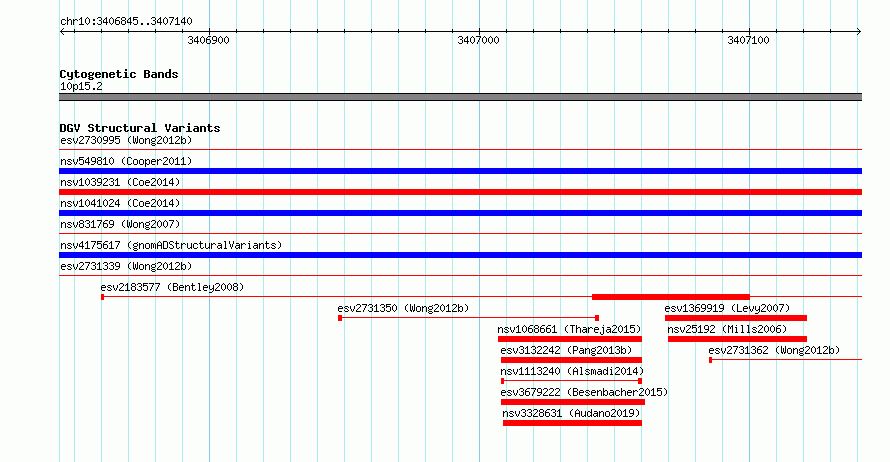The width and height of the screenshot is (890, 462).
Task: Click the ruler's right arrow end
Action: pyautogui.click(x=859, y=31)
